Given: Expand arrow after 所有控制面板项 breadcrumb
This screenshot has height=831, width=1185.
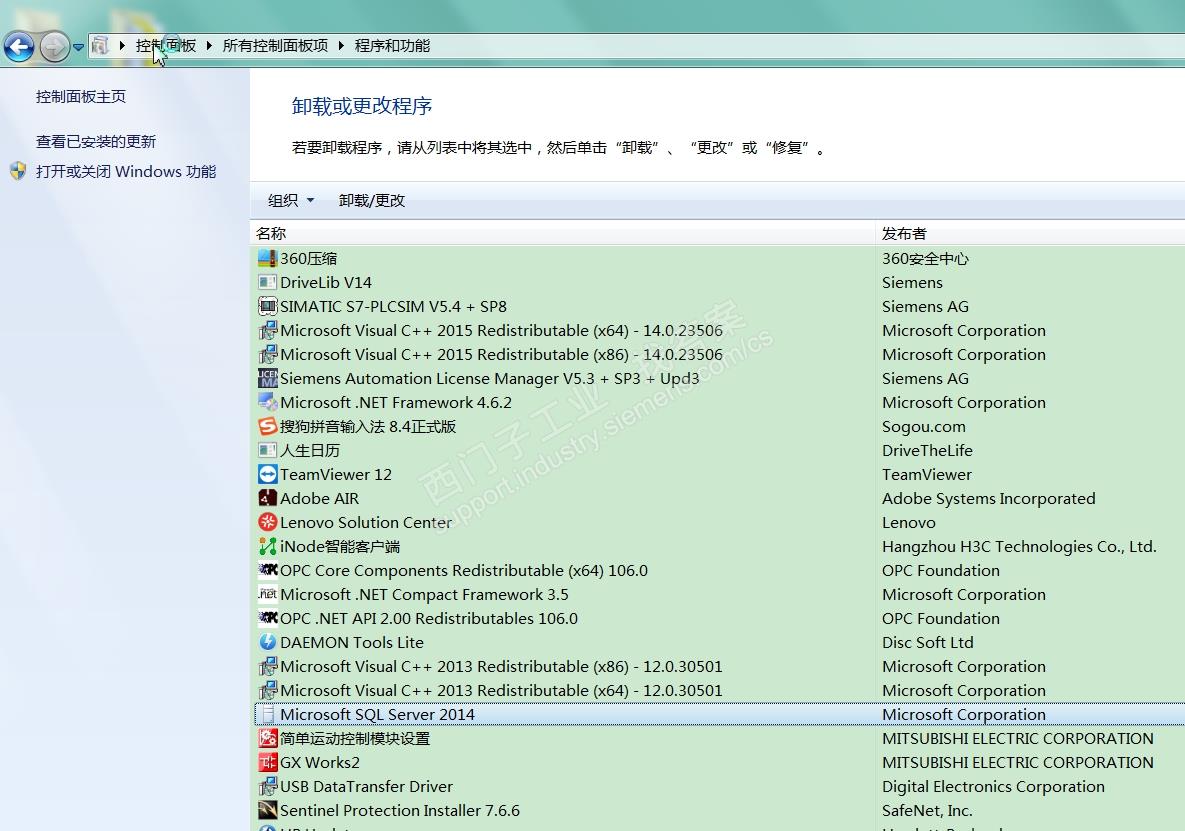Looking at the screenshot, I should (341, 46).
